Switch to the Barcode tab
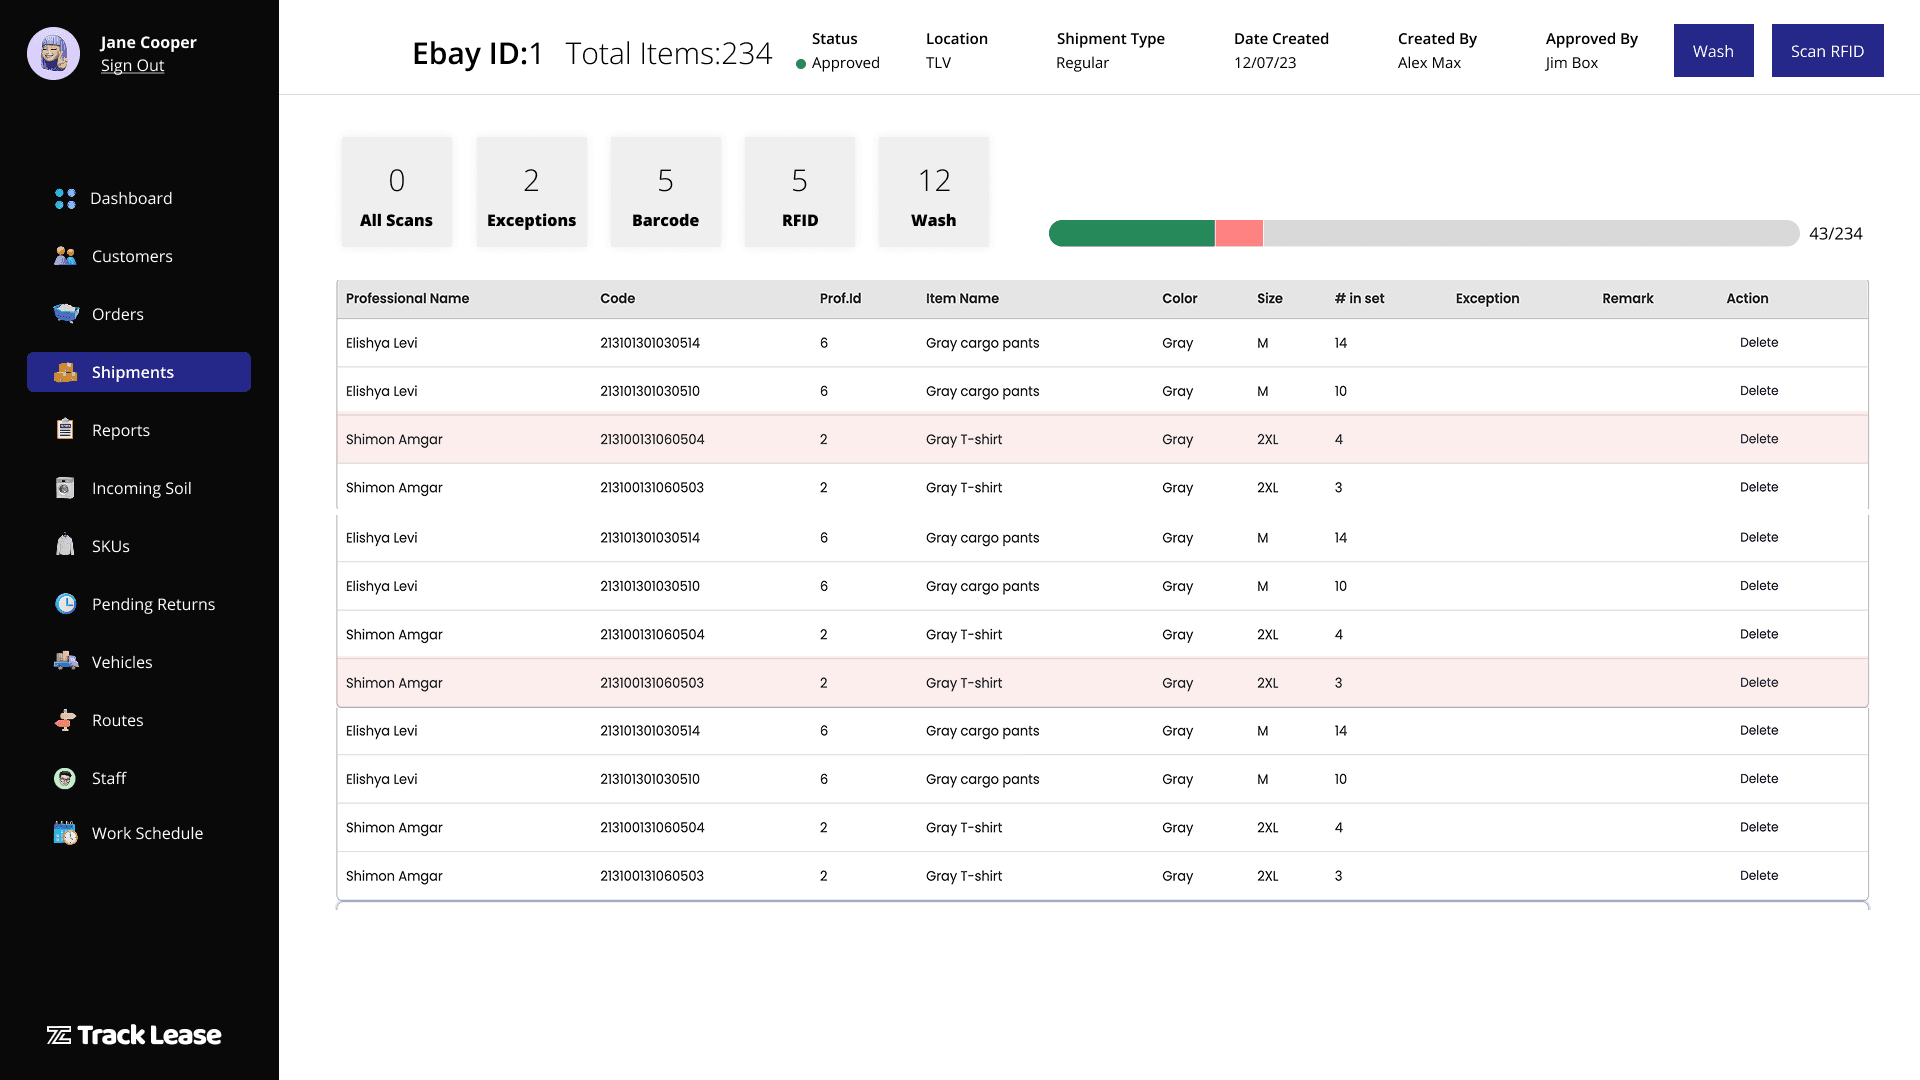Screen dimensions: 1920x1080 tap(665, 193)
